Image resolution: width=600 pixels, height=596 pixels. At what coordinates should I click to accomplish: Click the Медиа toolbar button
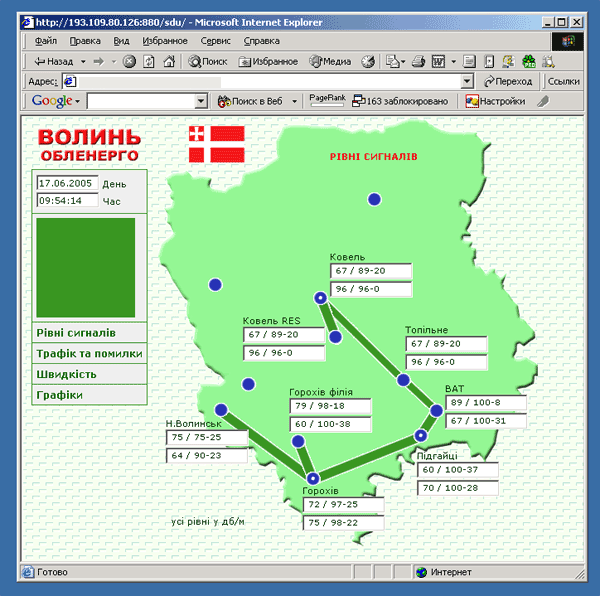[329, 61]
